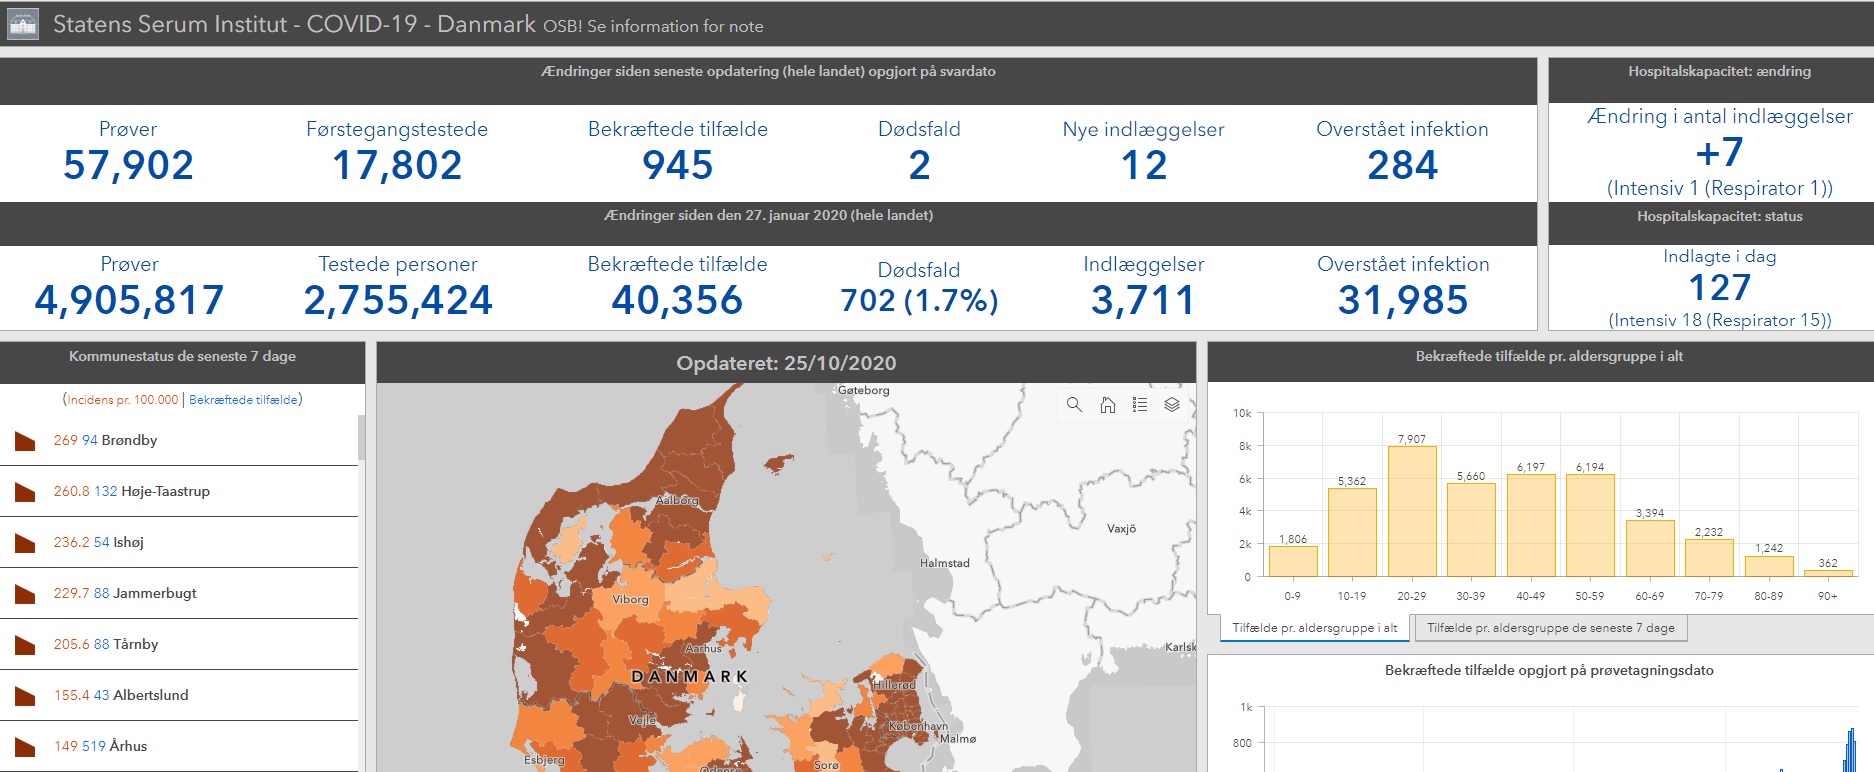Switch to 'Tilfælde pr. aldersgruppe de seneste 7 dage' tab
The image size is (1874, 772).
click(x=1550, y=628)
